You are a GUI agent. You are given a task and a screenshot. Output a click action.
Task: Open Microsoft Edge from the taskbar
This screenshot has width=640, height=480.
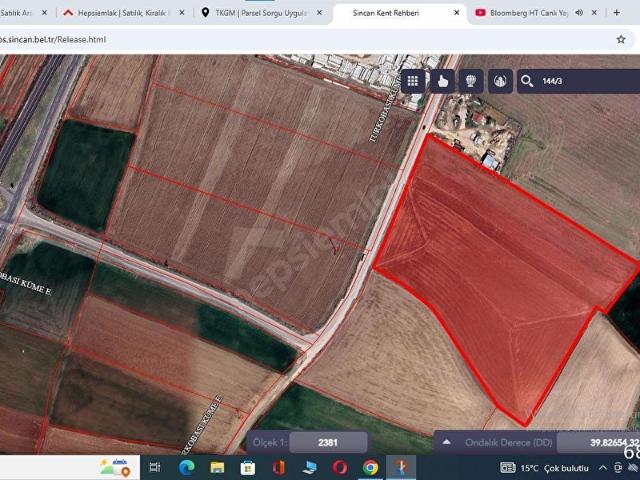pos(186,467)
